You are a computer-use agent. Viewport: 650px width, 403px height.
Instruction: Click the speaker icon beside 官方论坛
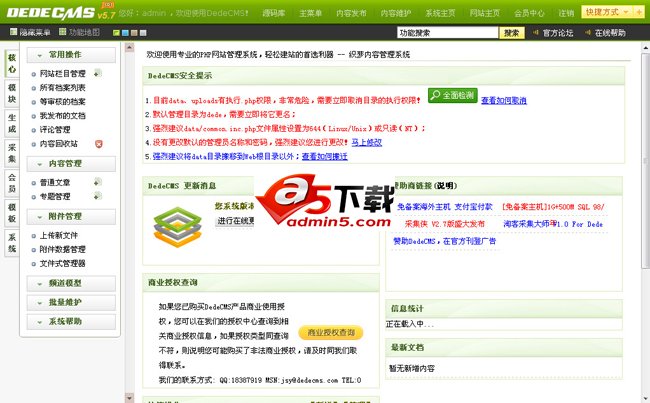pos(536,32)
